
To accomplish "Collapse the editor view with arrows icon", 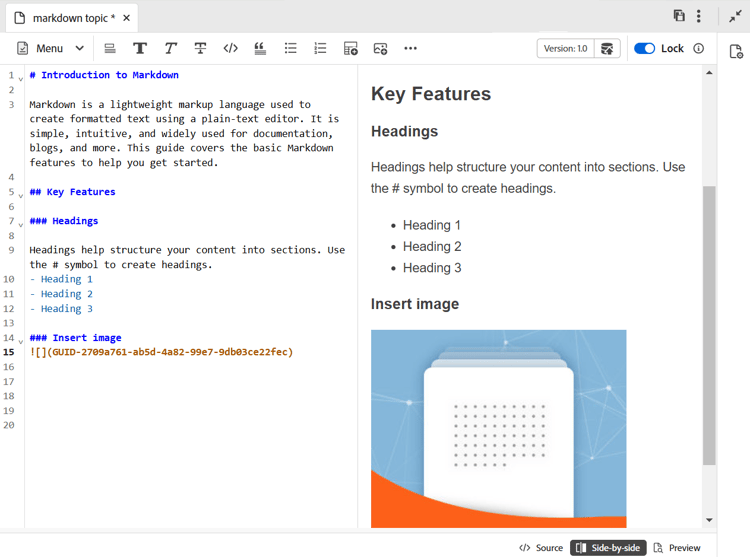I will pos(735,17).
